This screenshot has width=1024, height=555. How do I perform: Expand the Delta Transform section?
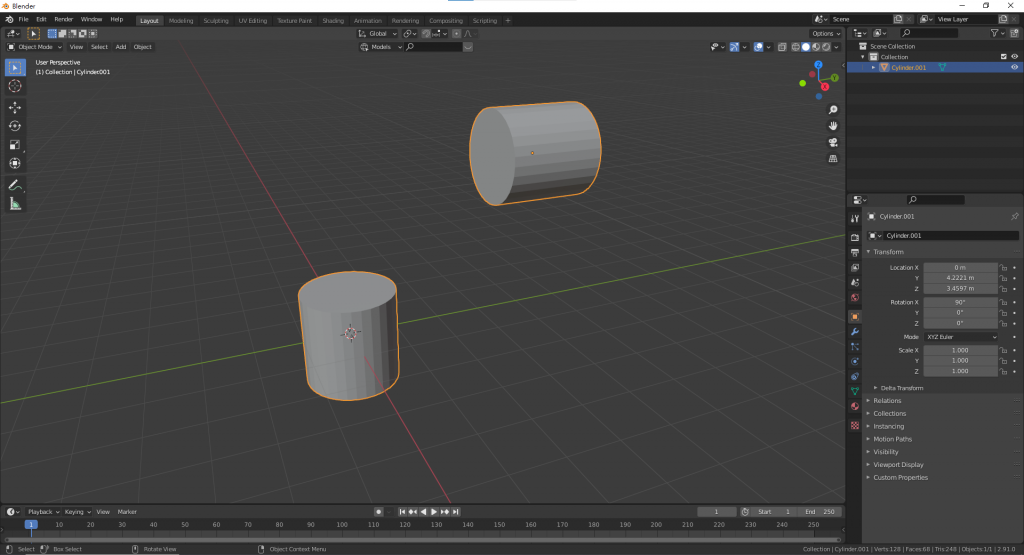(901, 388)
